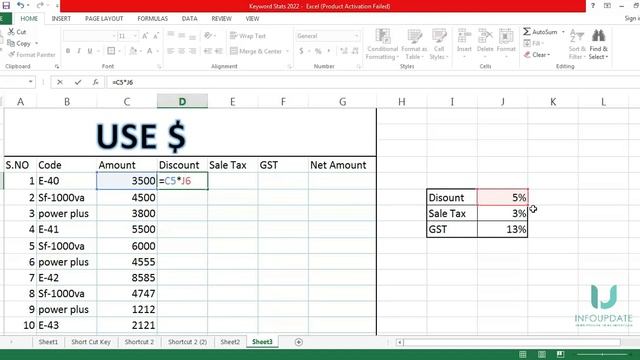Click AutoSum sigma button
The width and height of the screenshot is (640, 360).
540,32
